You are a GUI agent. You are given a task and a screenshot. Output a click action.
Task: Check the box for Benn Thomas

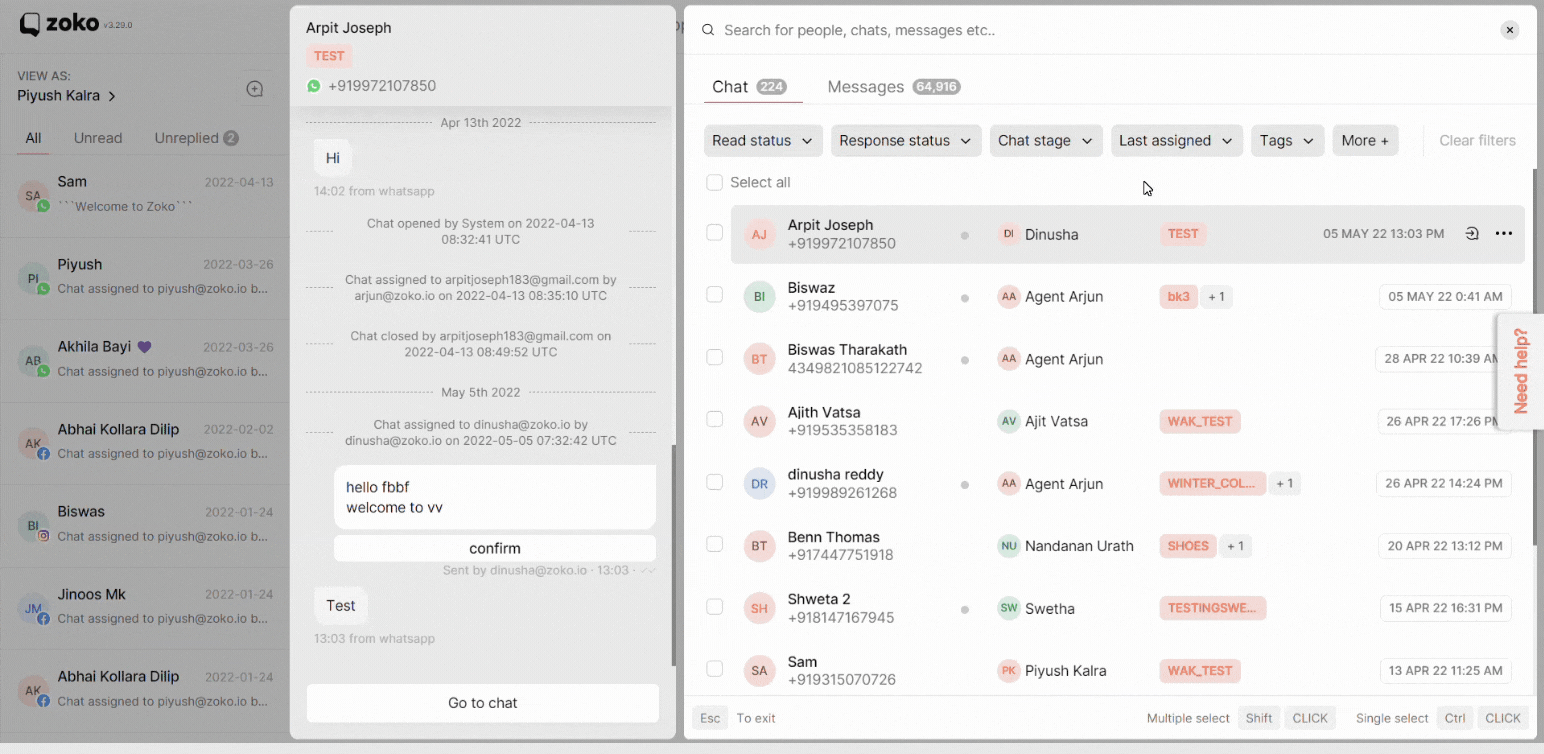pos(714,544)
